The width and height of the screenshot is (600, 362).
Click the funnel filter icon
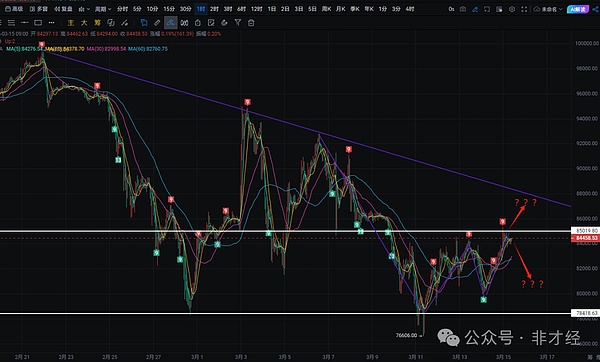click(x=238, y=23)
